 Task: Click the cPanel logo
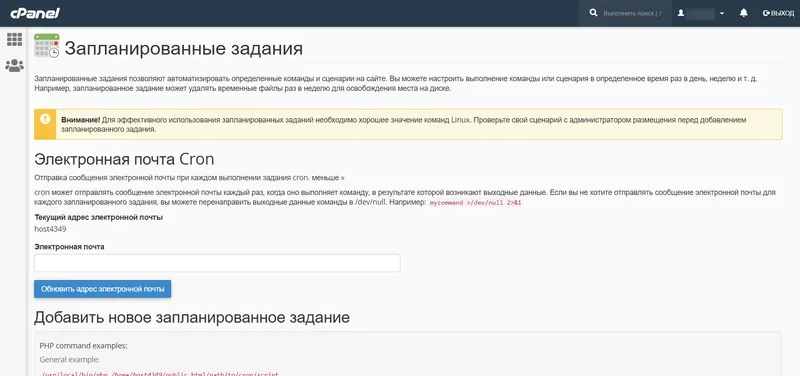coord(35,13)
